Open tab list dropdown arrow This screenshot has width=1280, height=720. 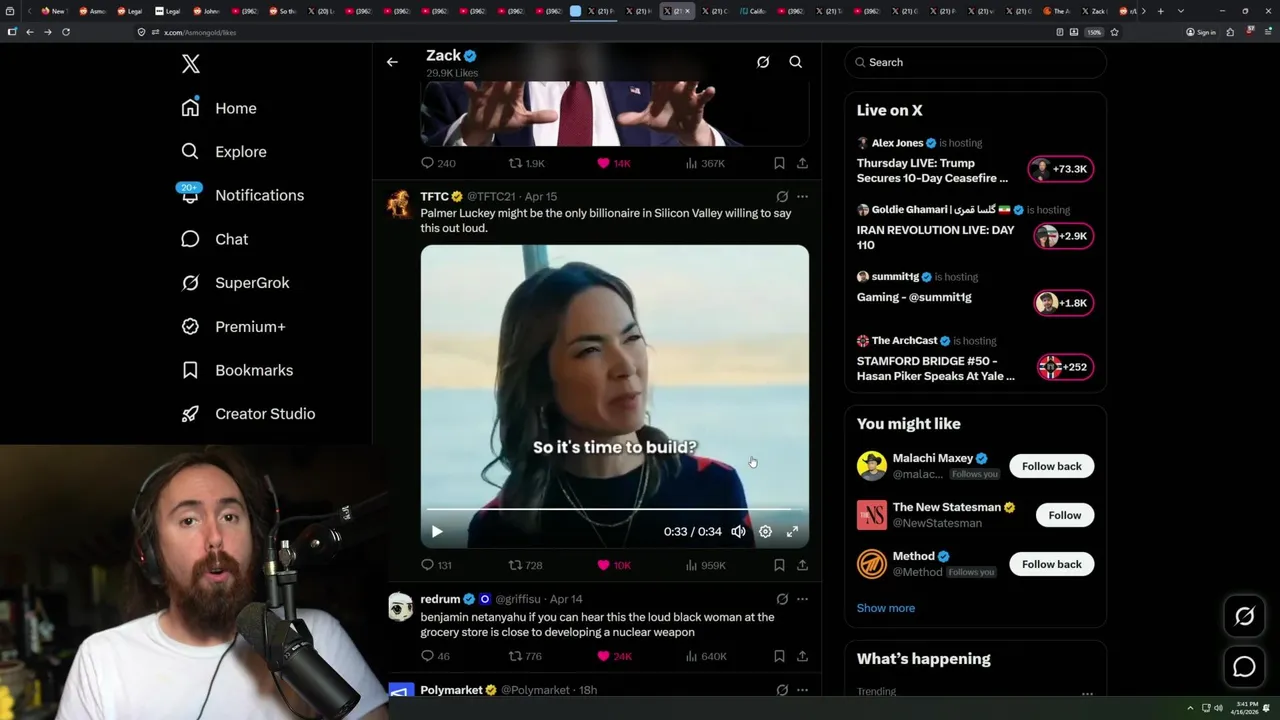coord(1181,11)
